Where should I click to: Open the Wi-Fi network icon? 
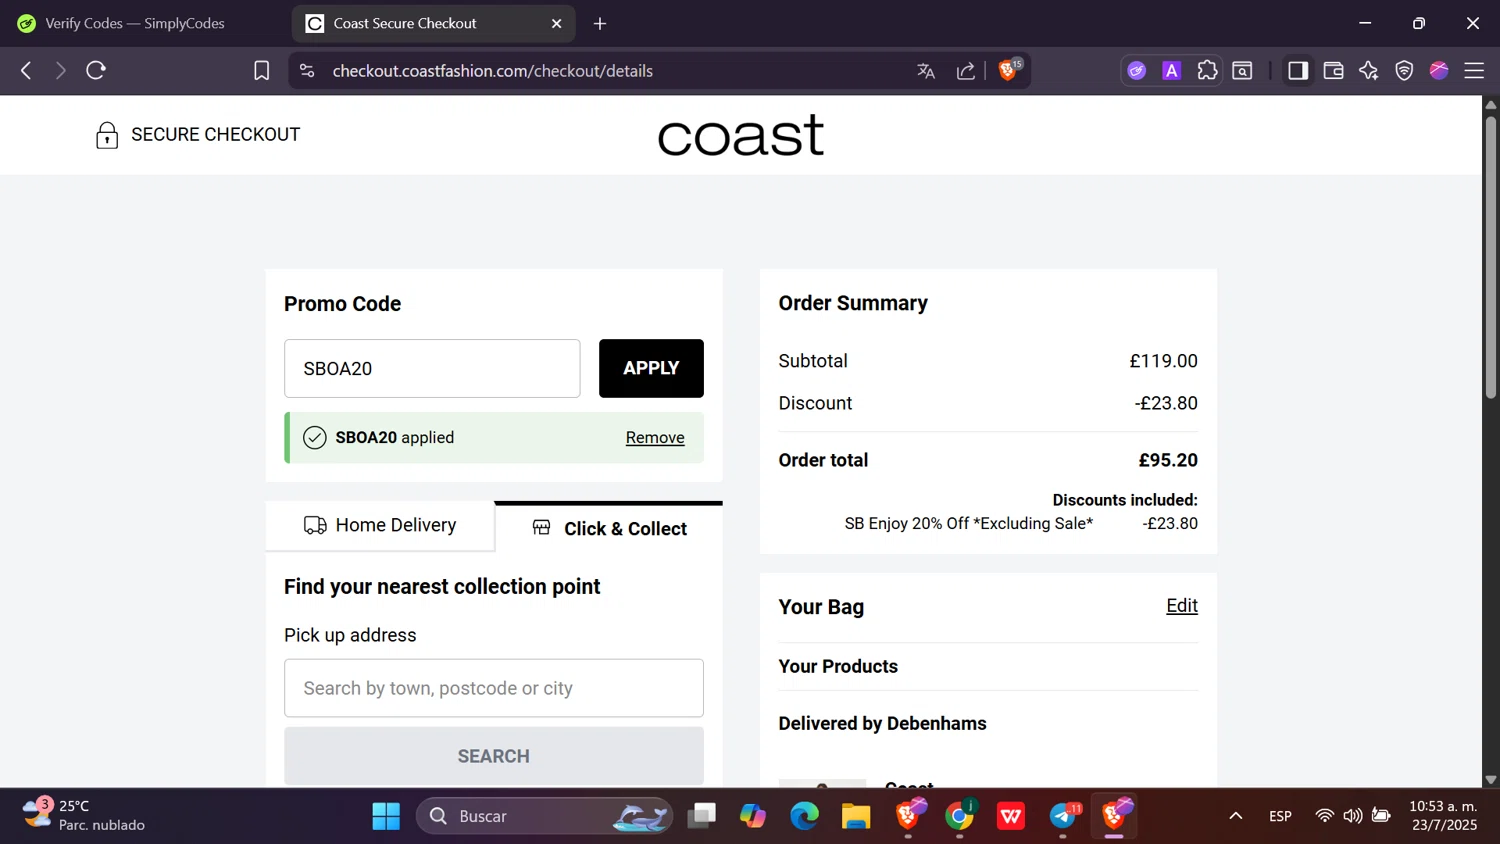pyautogui.click(x=1324, y=816)
